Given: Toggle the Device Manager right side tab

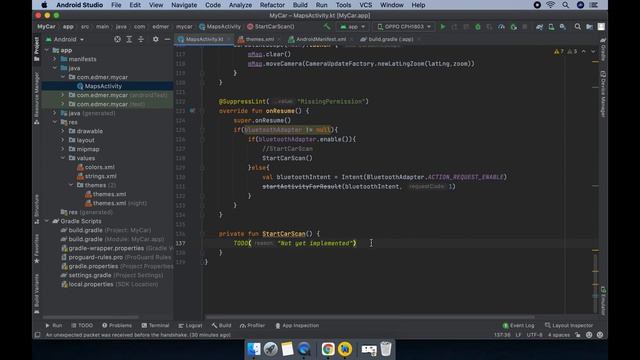Looking at the screenshot, I should click(x=603, y=94).
